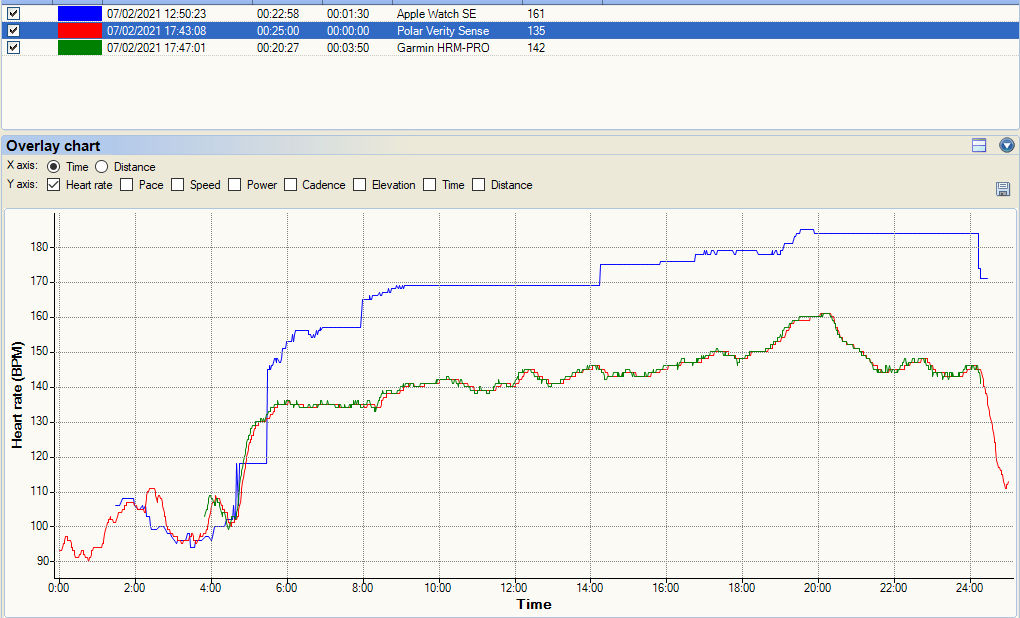The image size is (1020, 618).
Task: Click the Time axis title below the chart
Action: point(534,604)
